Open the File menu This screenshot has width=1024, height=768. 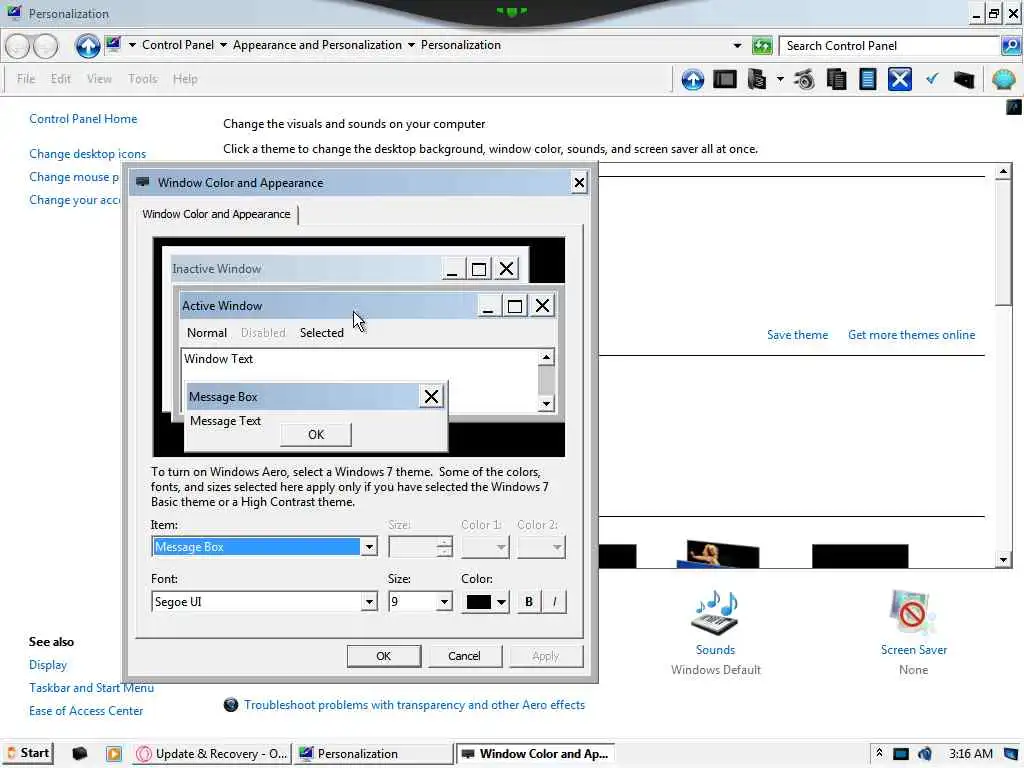(x=26, y=79)
